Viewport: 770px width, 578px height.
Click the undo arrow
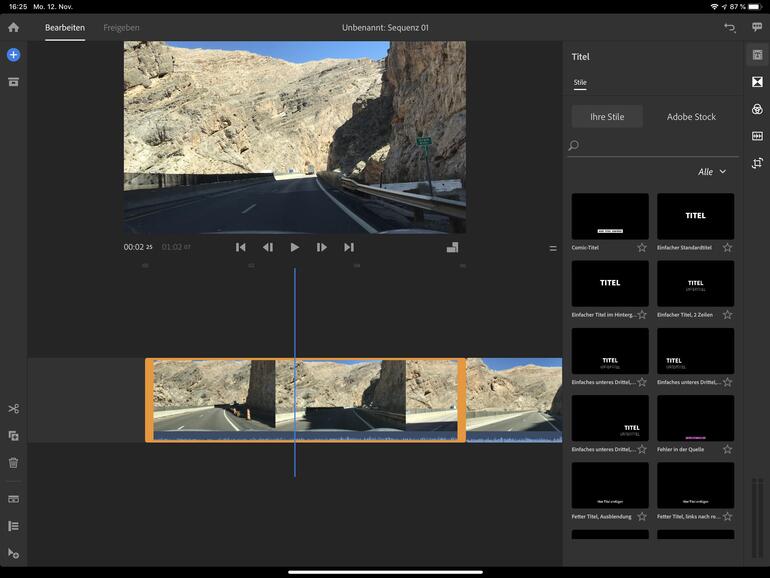pos(730,28)
